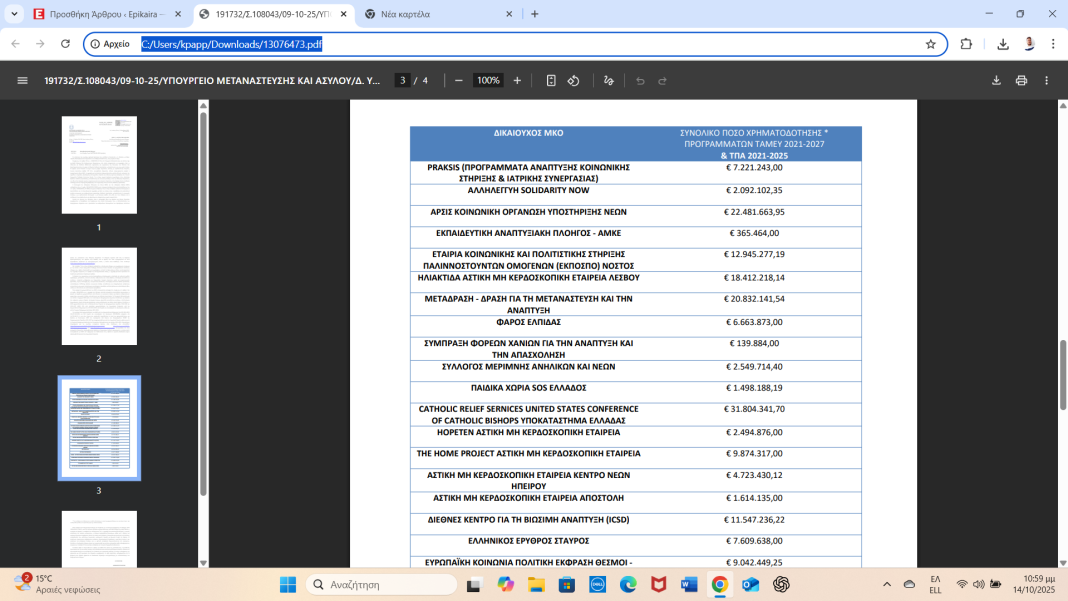This screenshot has height=601, width=1068.
Task: Click the 100% zoom level field
Action: pos(488,80)
